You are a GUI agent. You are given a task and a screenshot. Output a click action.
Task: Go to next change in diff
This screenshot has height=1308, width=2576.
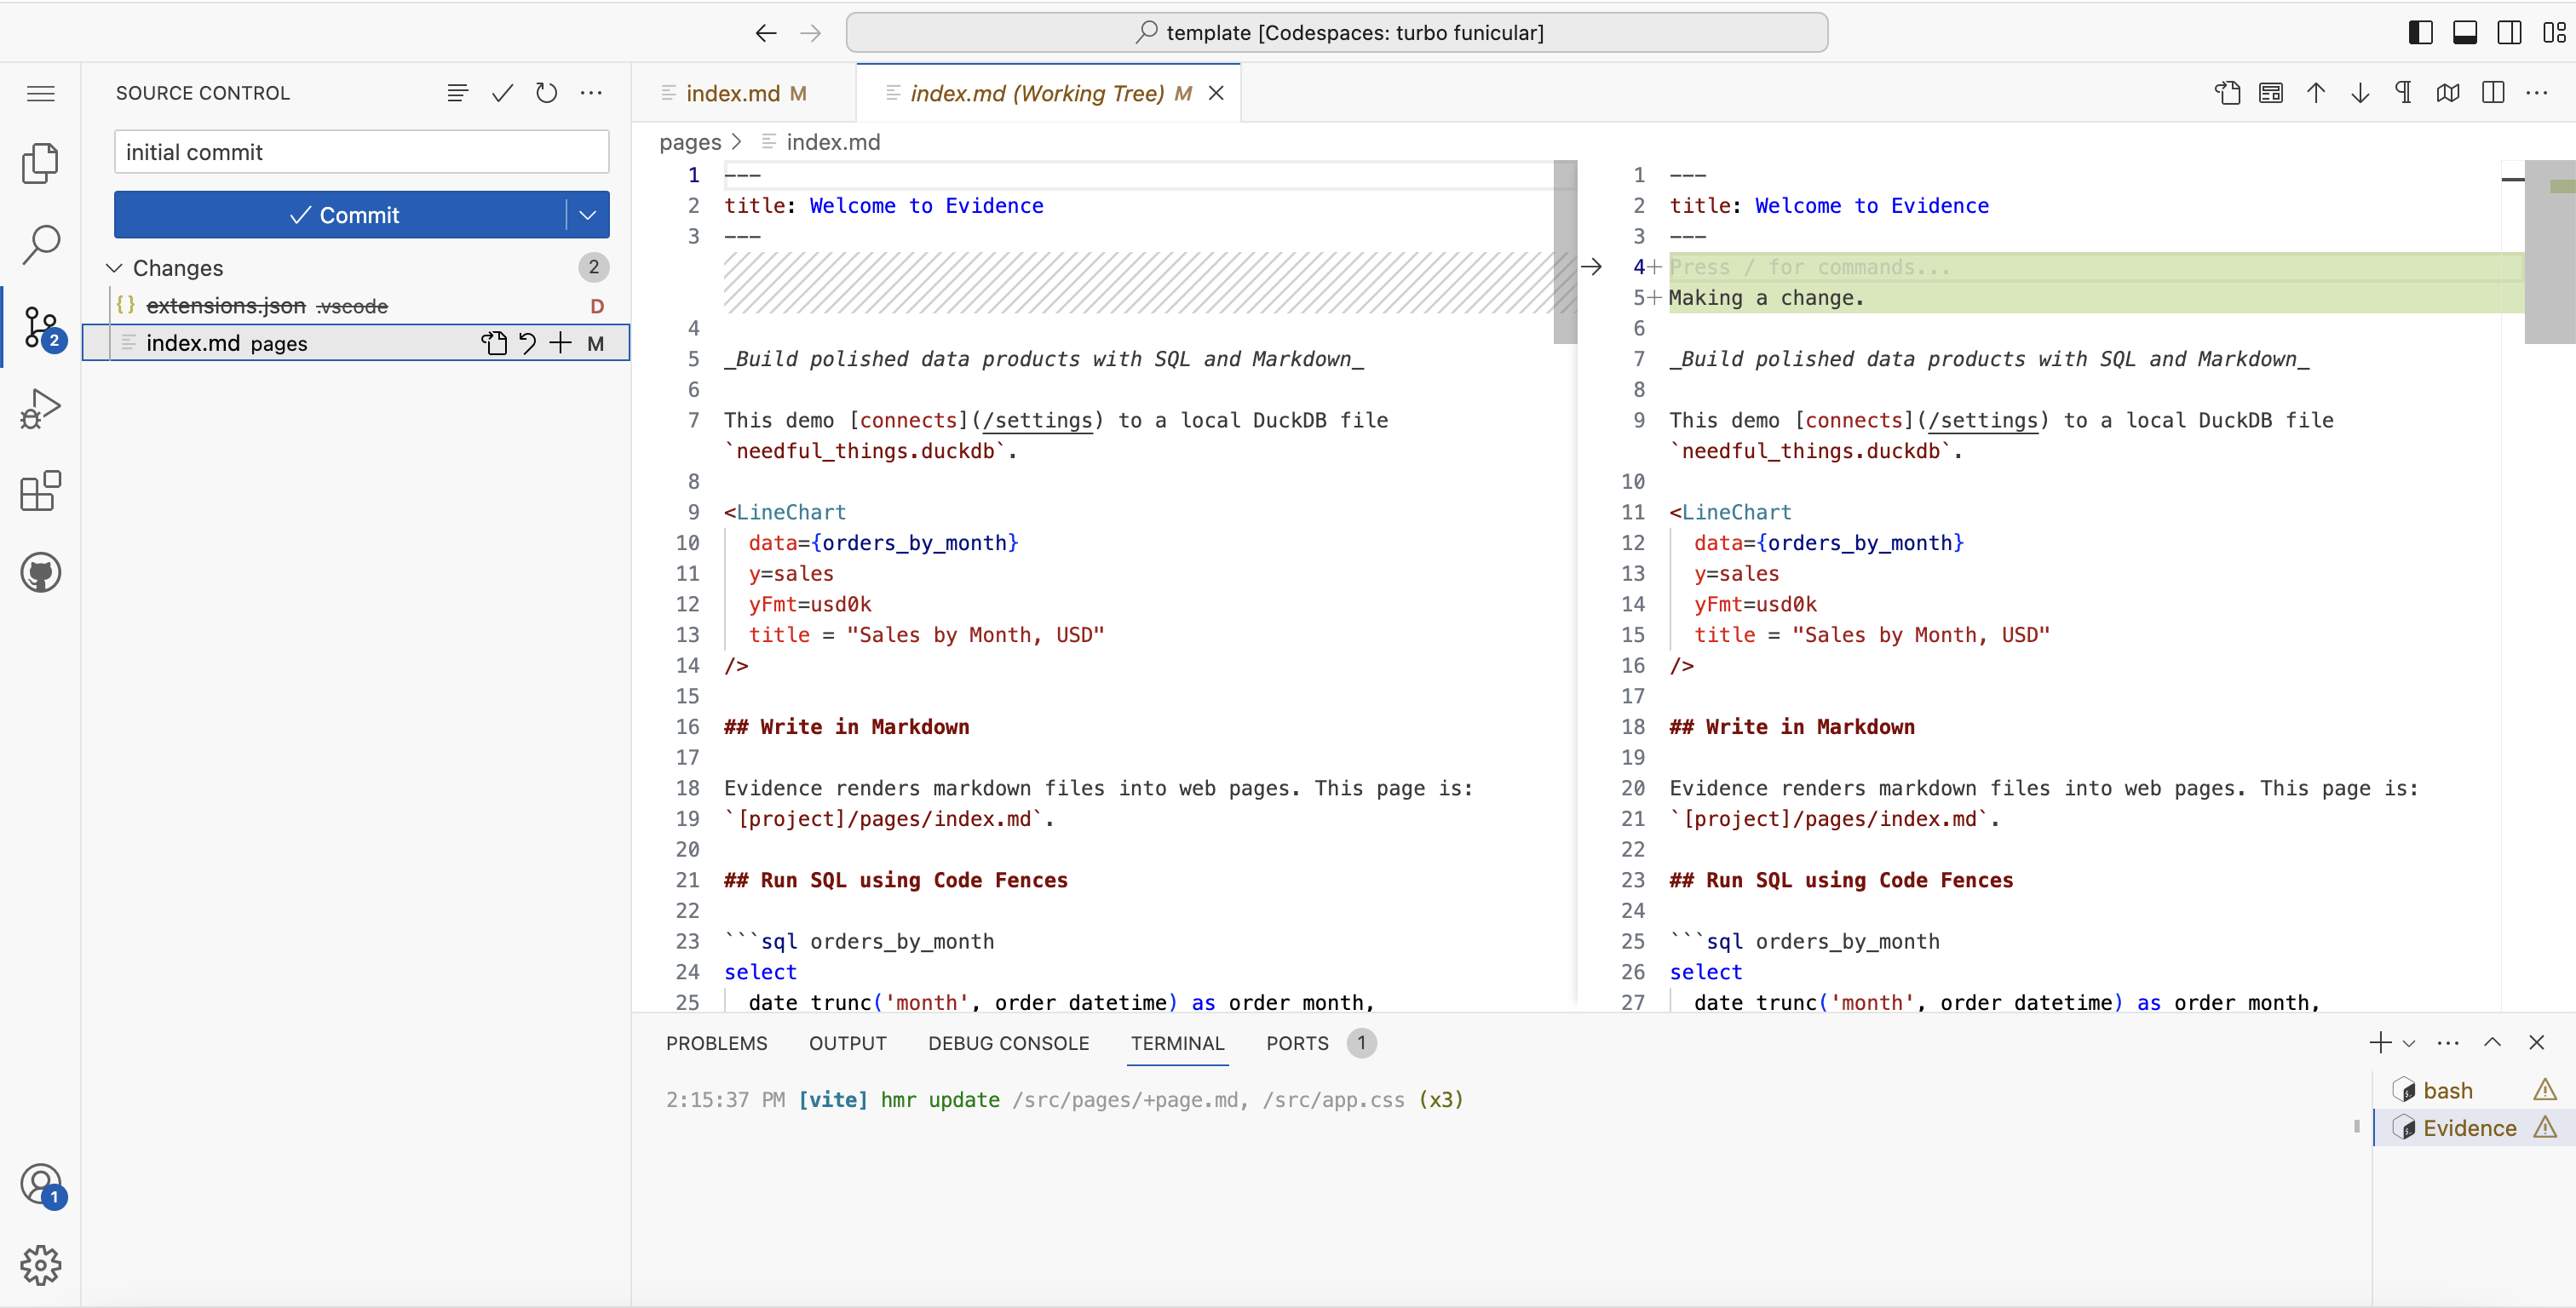[x=2360, y=93]
